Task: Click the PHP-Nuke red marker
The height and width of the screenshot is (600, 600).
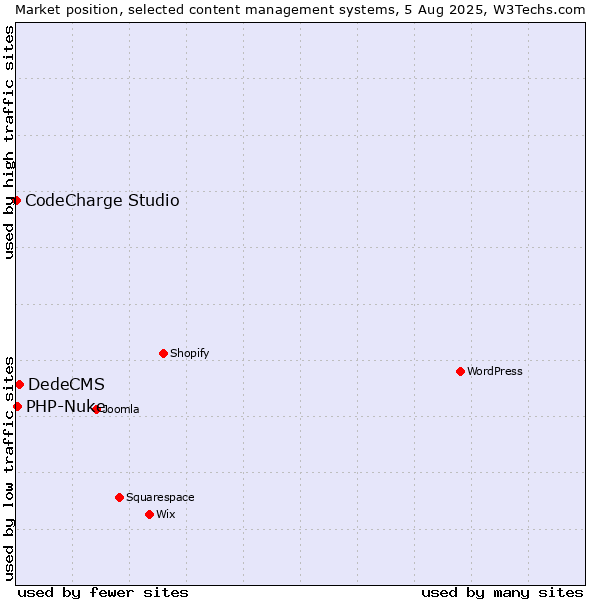Action: pos(18,406)
